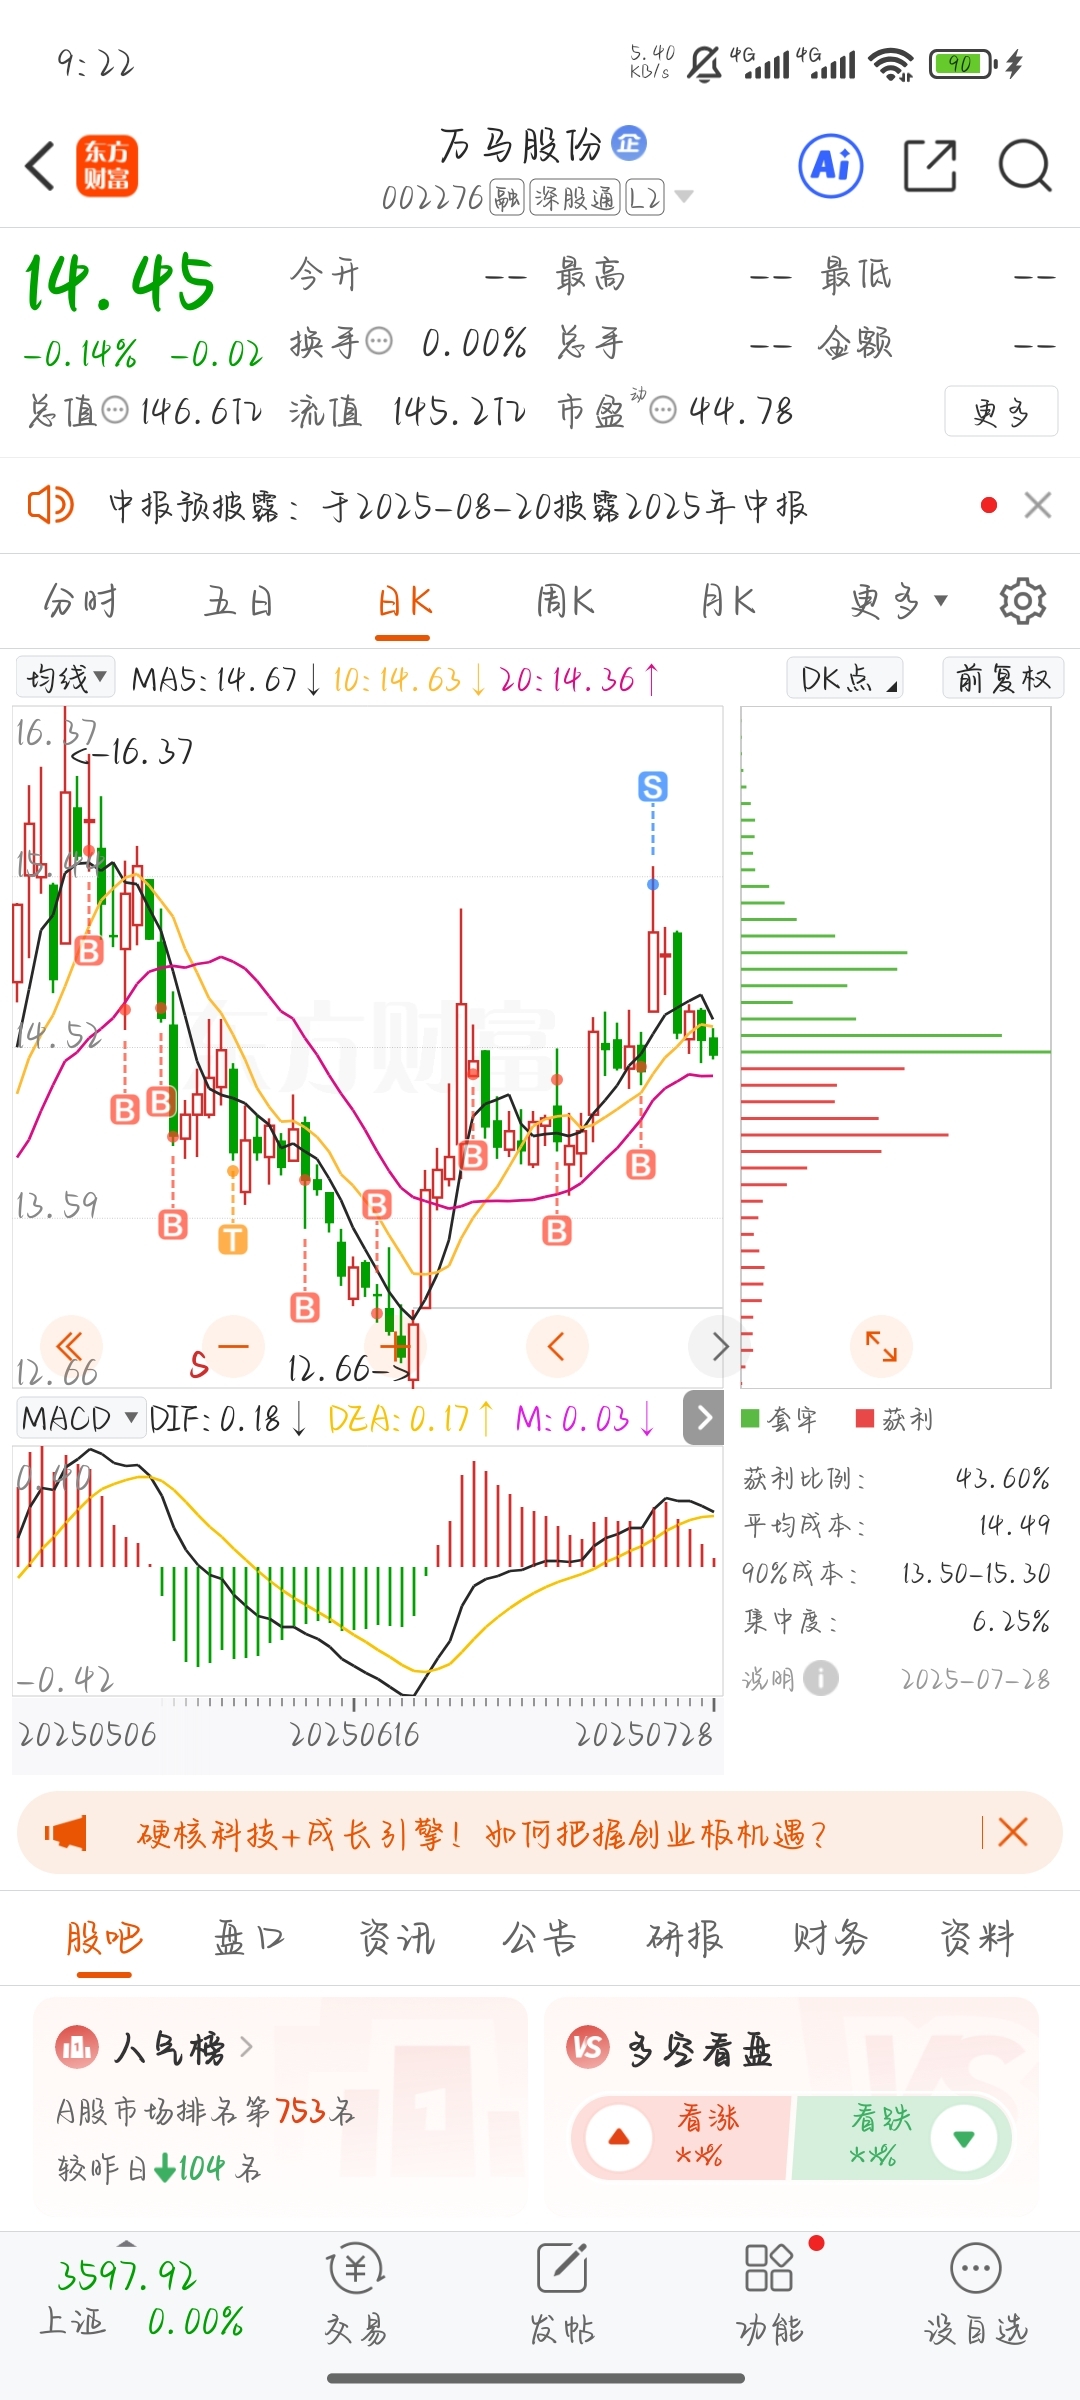Tap the 平均成本 14.49 value
Screen dimensions: 1080x2400
[x=1014, y=1524]
